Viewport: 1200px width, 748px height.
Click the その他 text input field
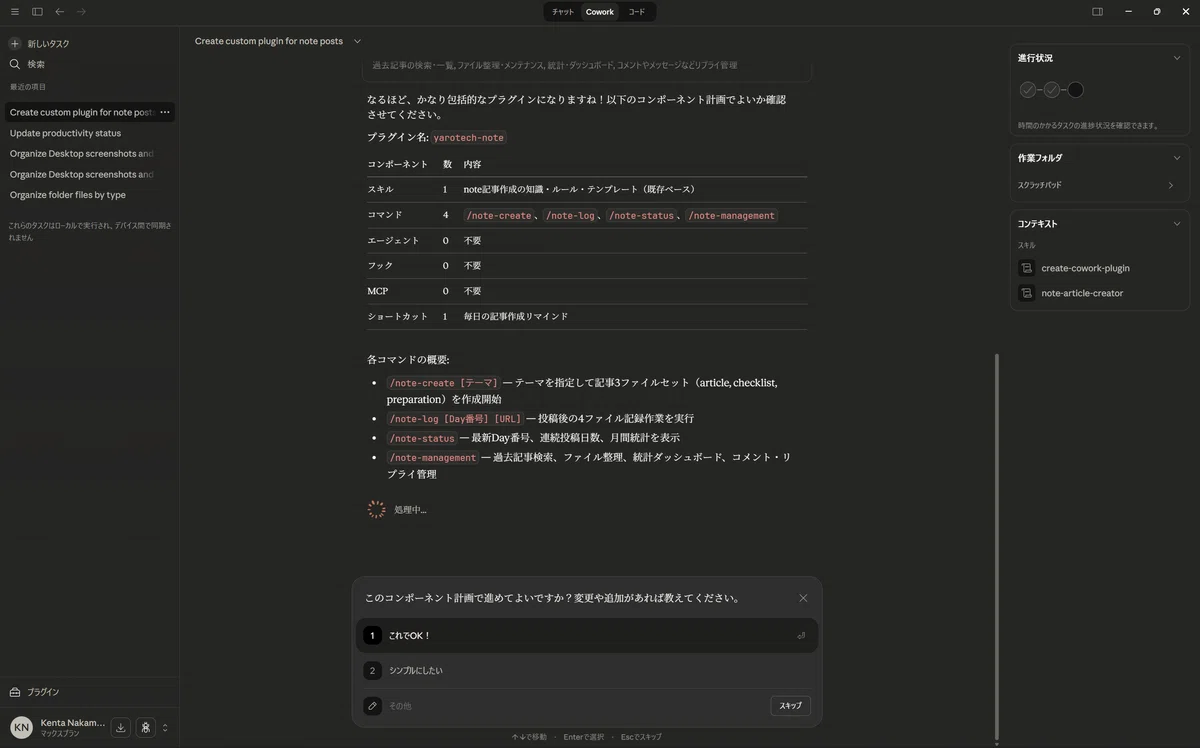[575, 706]
